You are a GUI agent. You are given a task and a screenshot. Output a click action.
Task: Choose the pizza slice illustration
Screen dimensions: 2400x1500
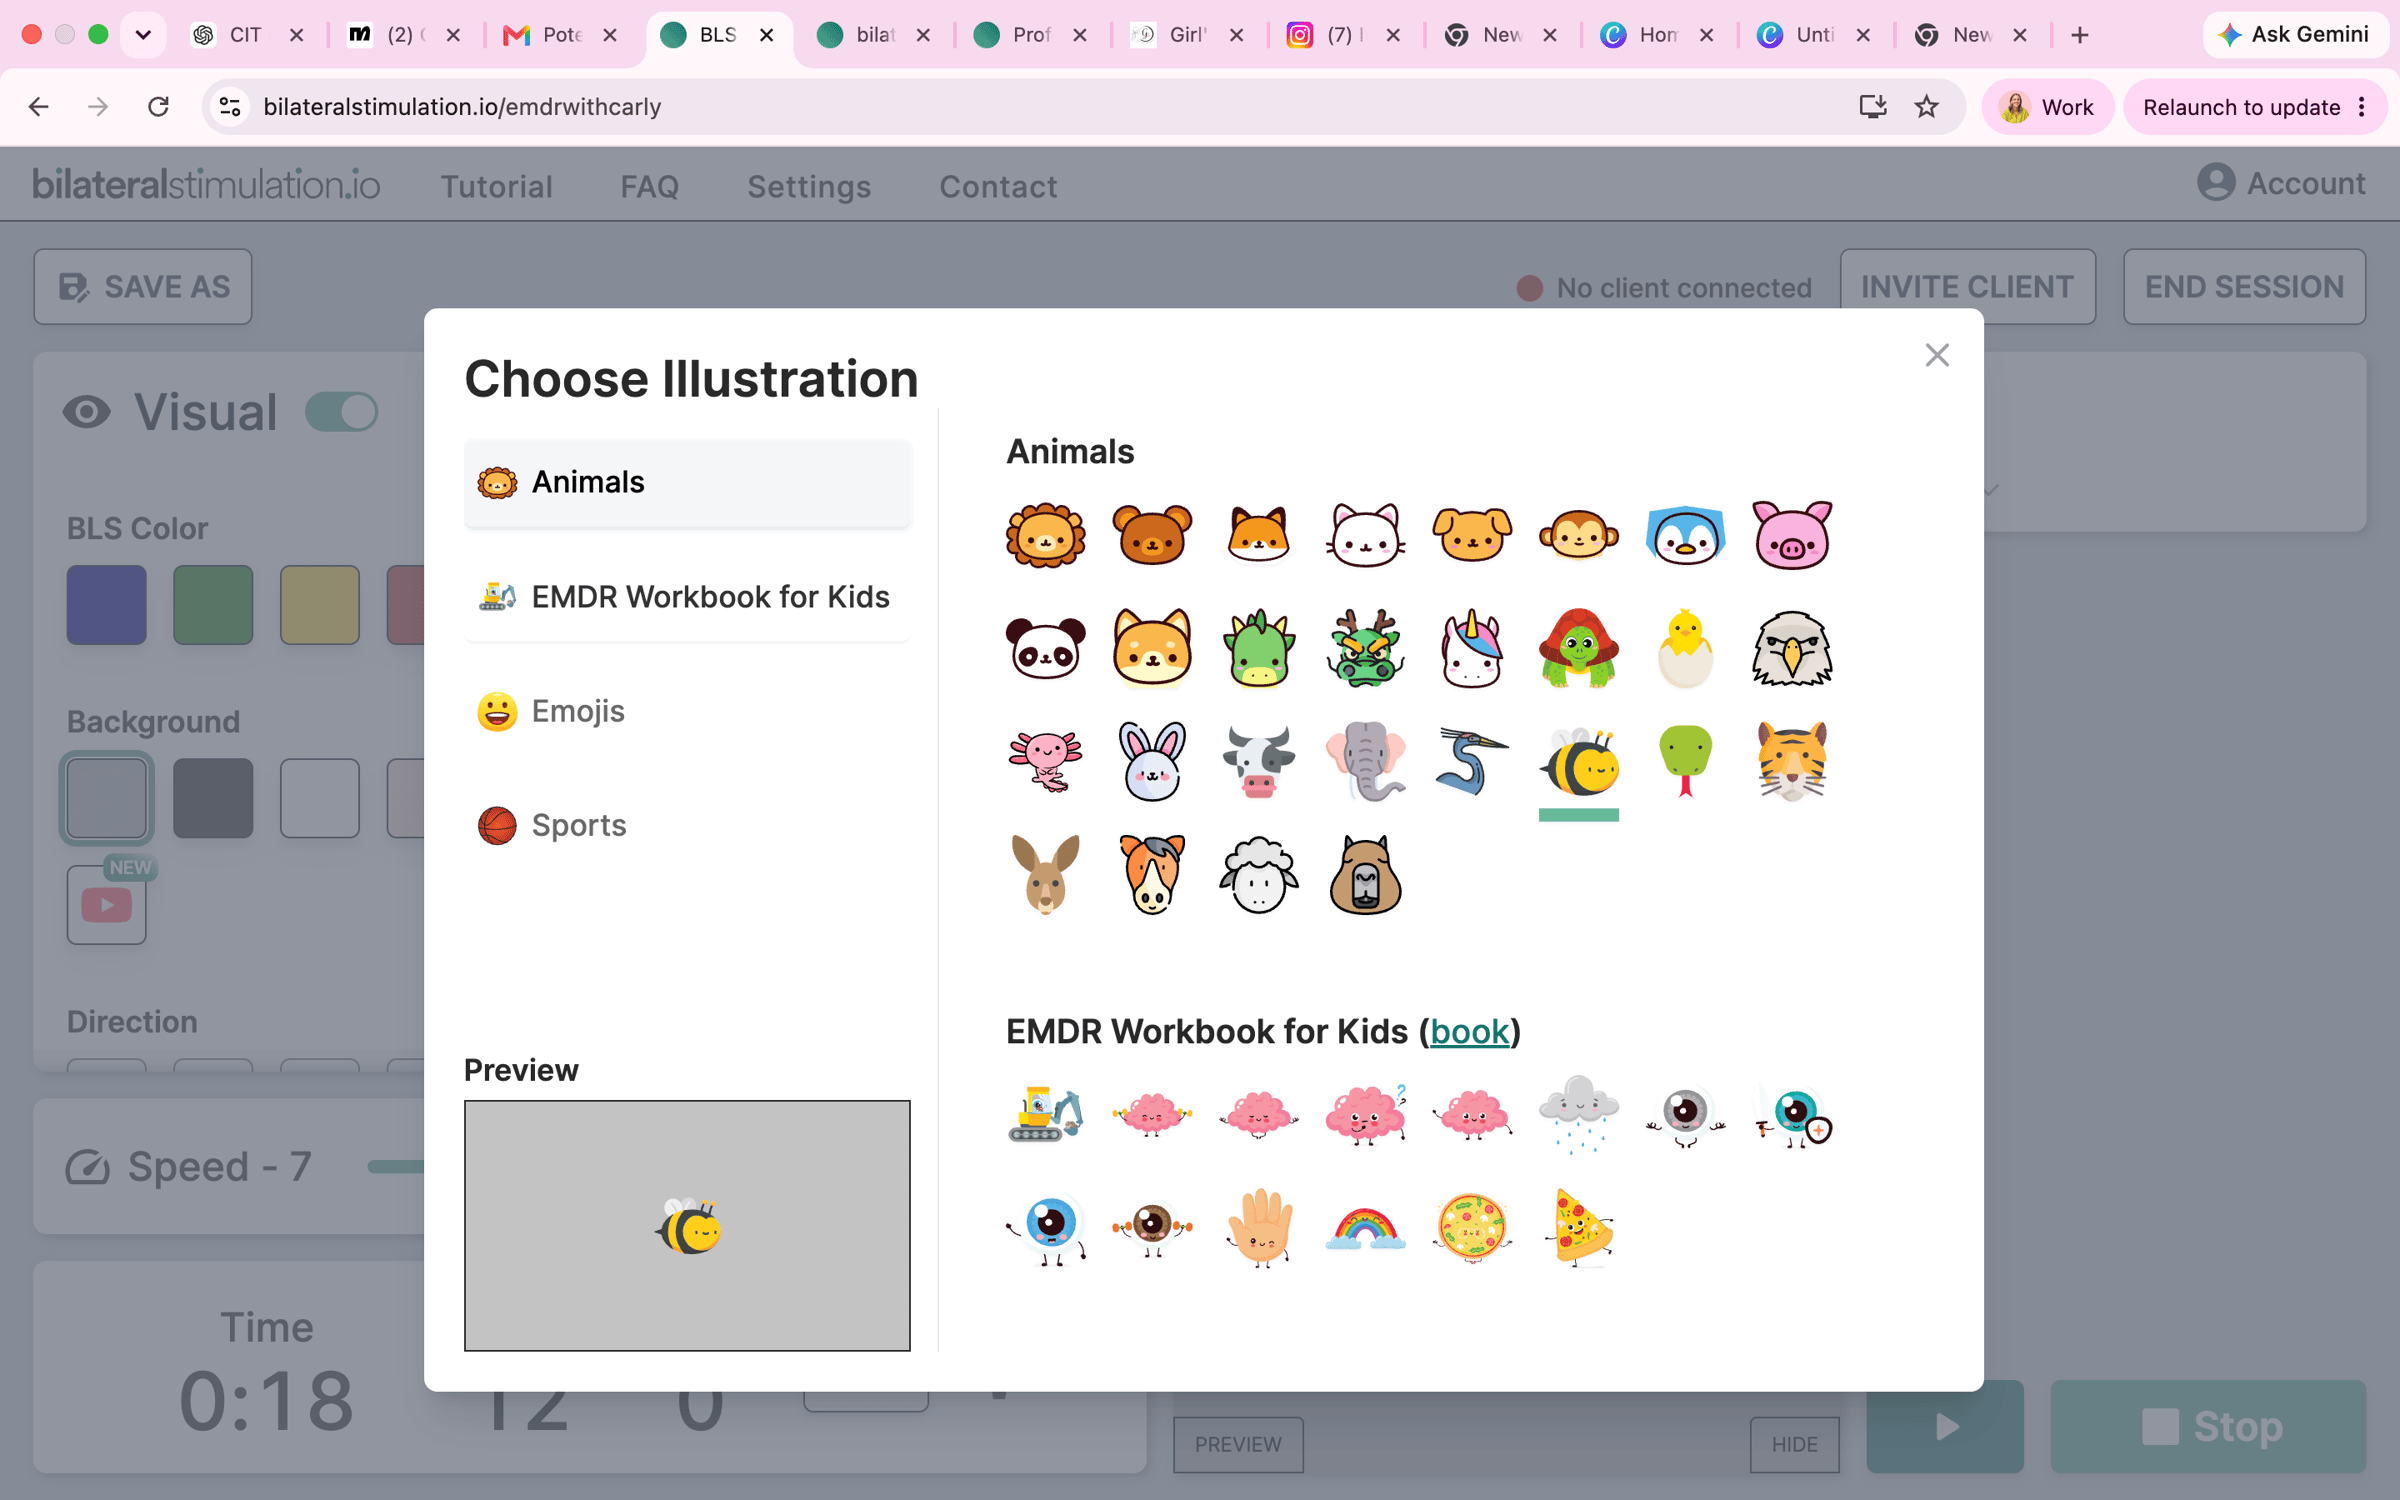[1579, 1228]
